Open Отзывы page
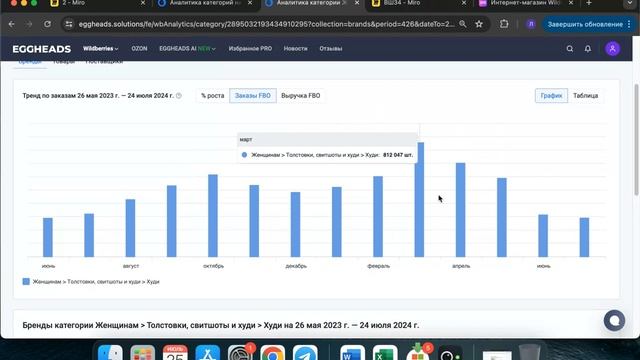The image size is (640, 360). point(331,49)
